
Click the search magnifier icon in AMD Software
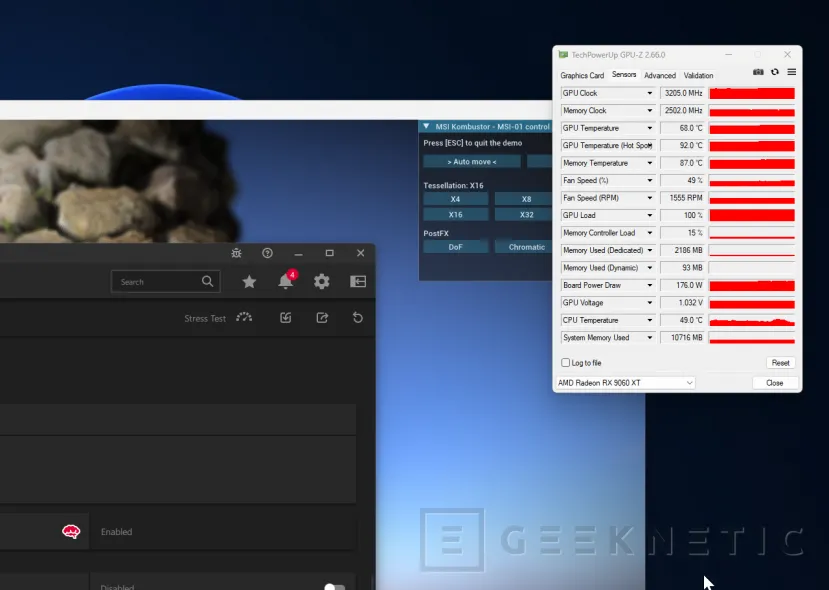pos(208,281)
